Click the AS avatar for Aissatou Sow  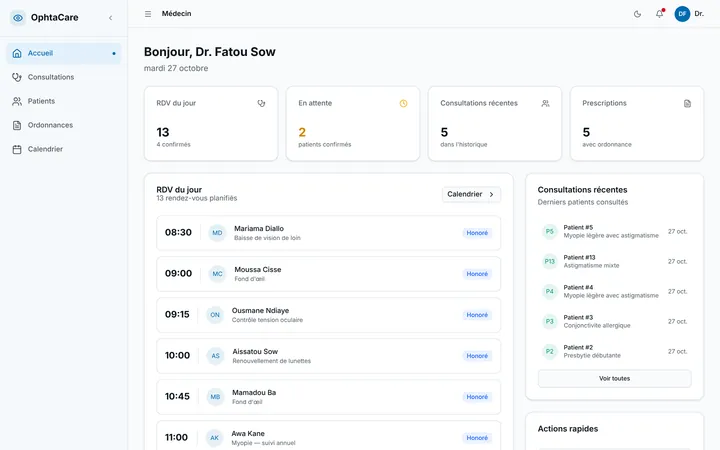(x=215, y=356)
